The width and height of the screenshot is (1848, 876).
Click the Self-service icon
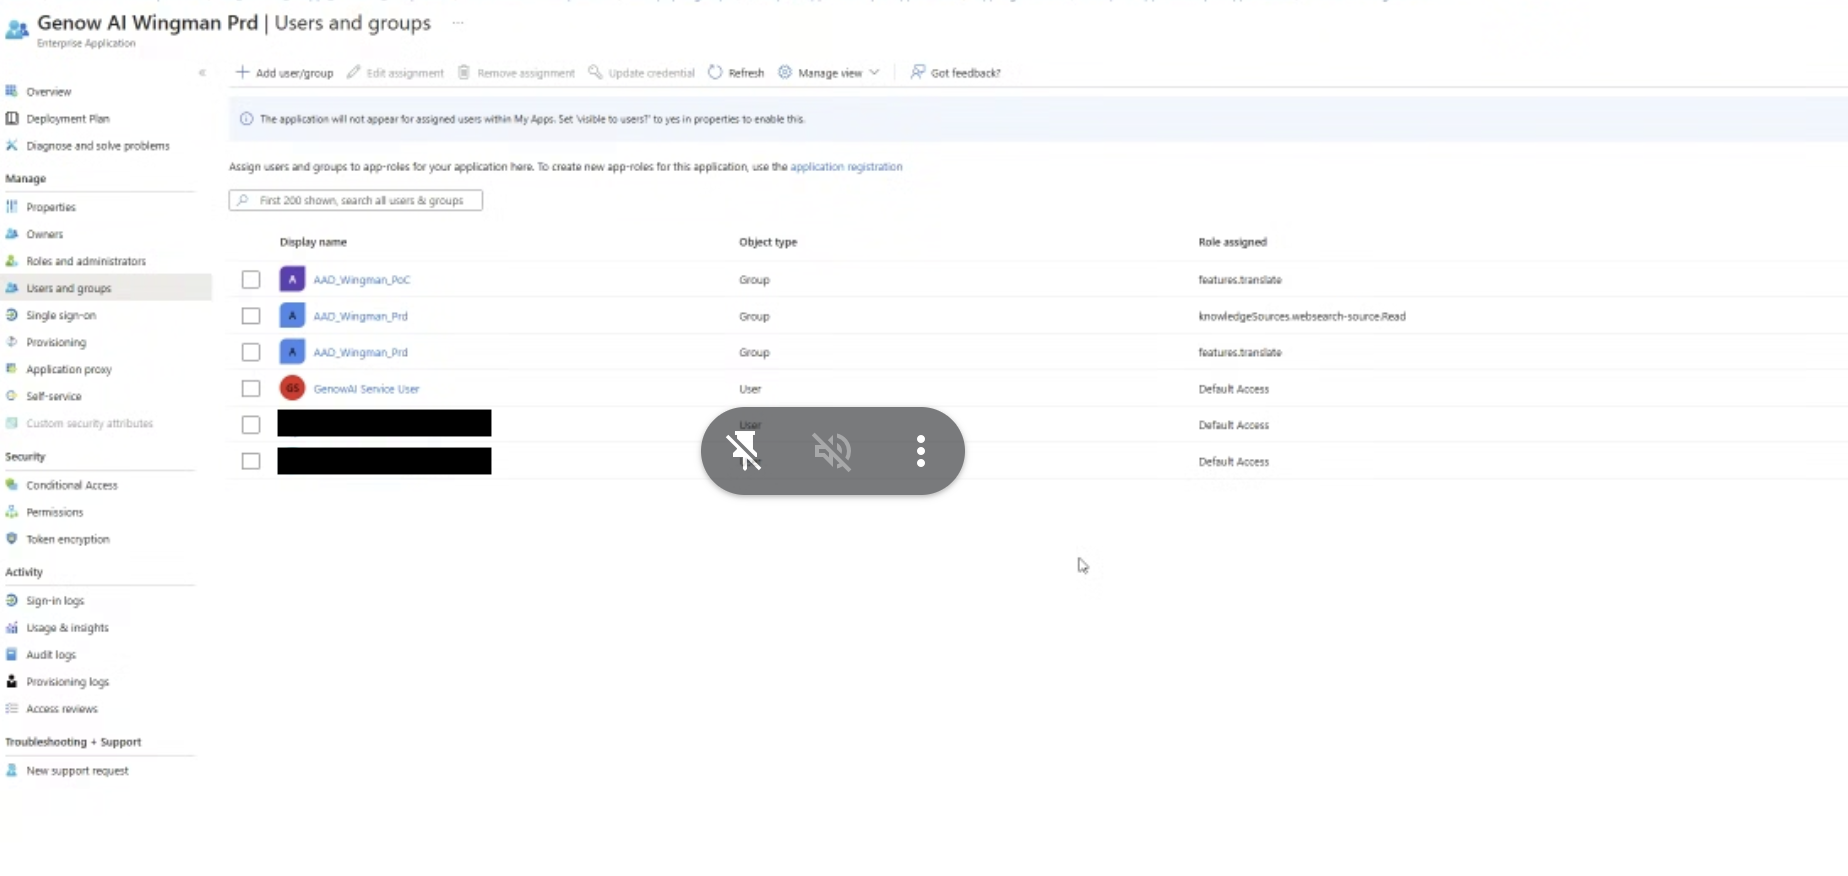pyautogui.click(x=12, y=396)
